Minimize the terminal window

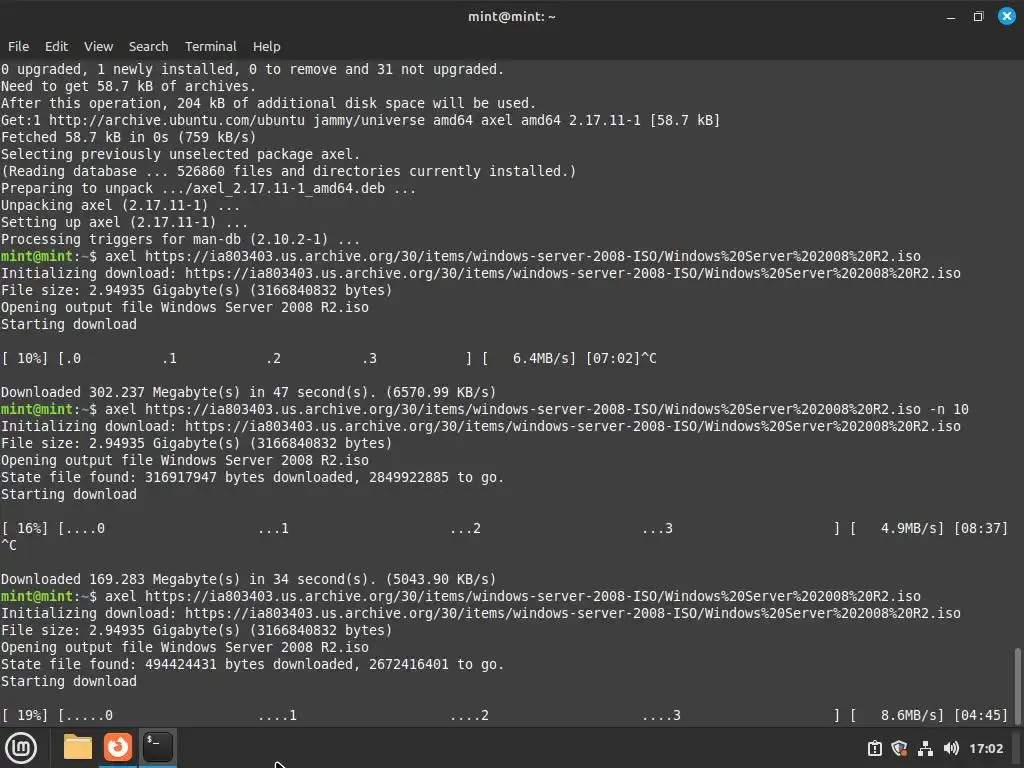tap(951, 17)
